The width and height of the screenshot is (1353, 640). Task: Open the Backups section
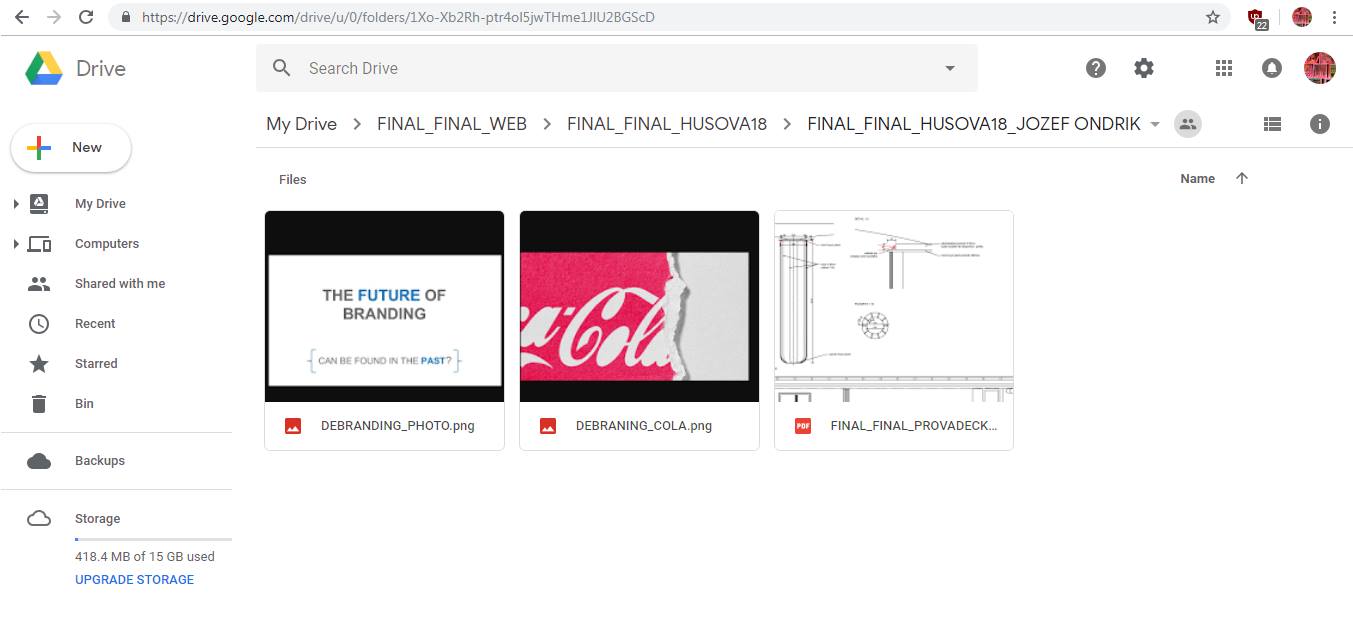point(100,461)
